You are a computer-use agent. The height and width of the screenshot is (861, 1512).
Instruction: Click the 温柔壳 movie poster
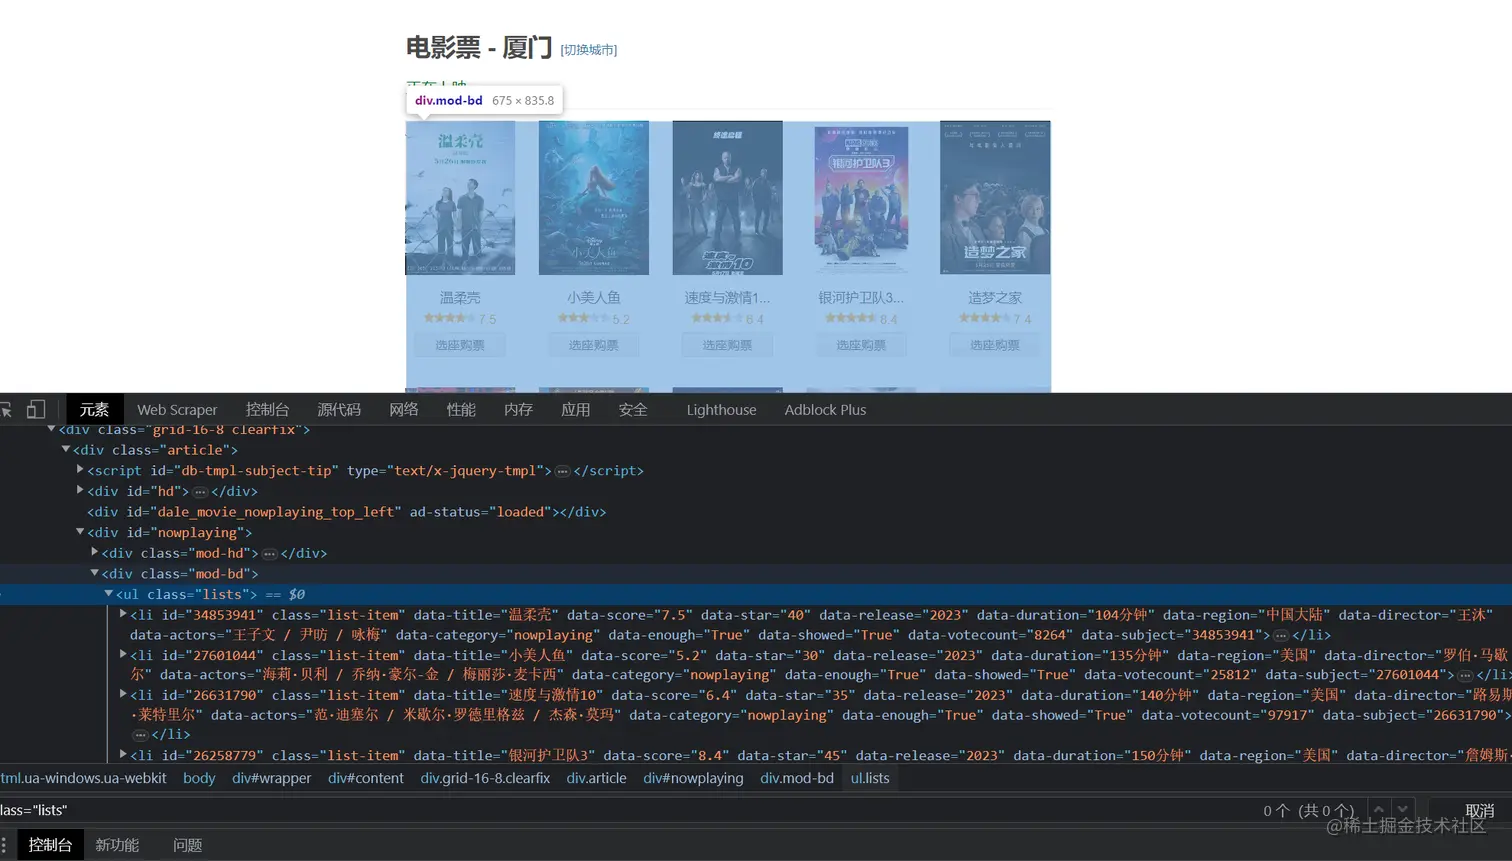click(x=460, y=198)
